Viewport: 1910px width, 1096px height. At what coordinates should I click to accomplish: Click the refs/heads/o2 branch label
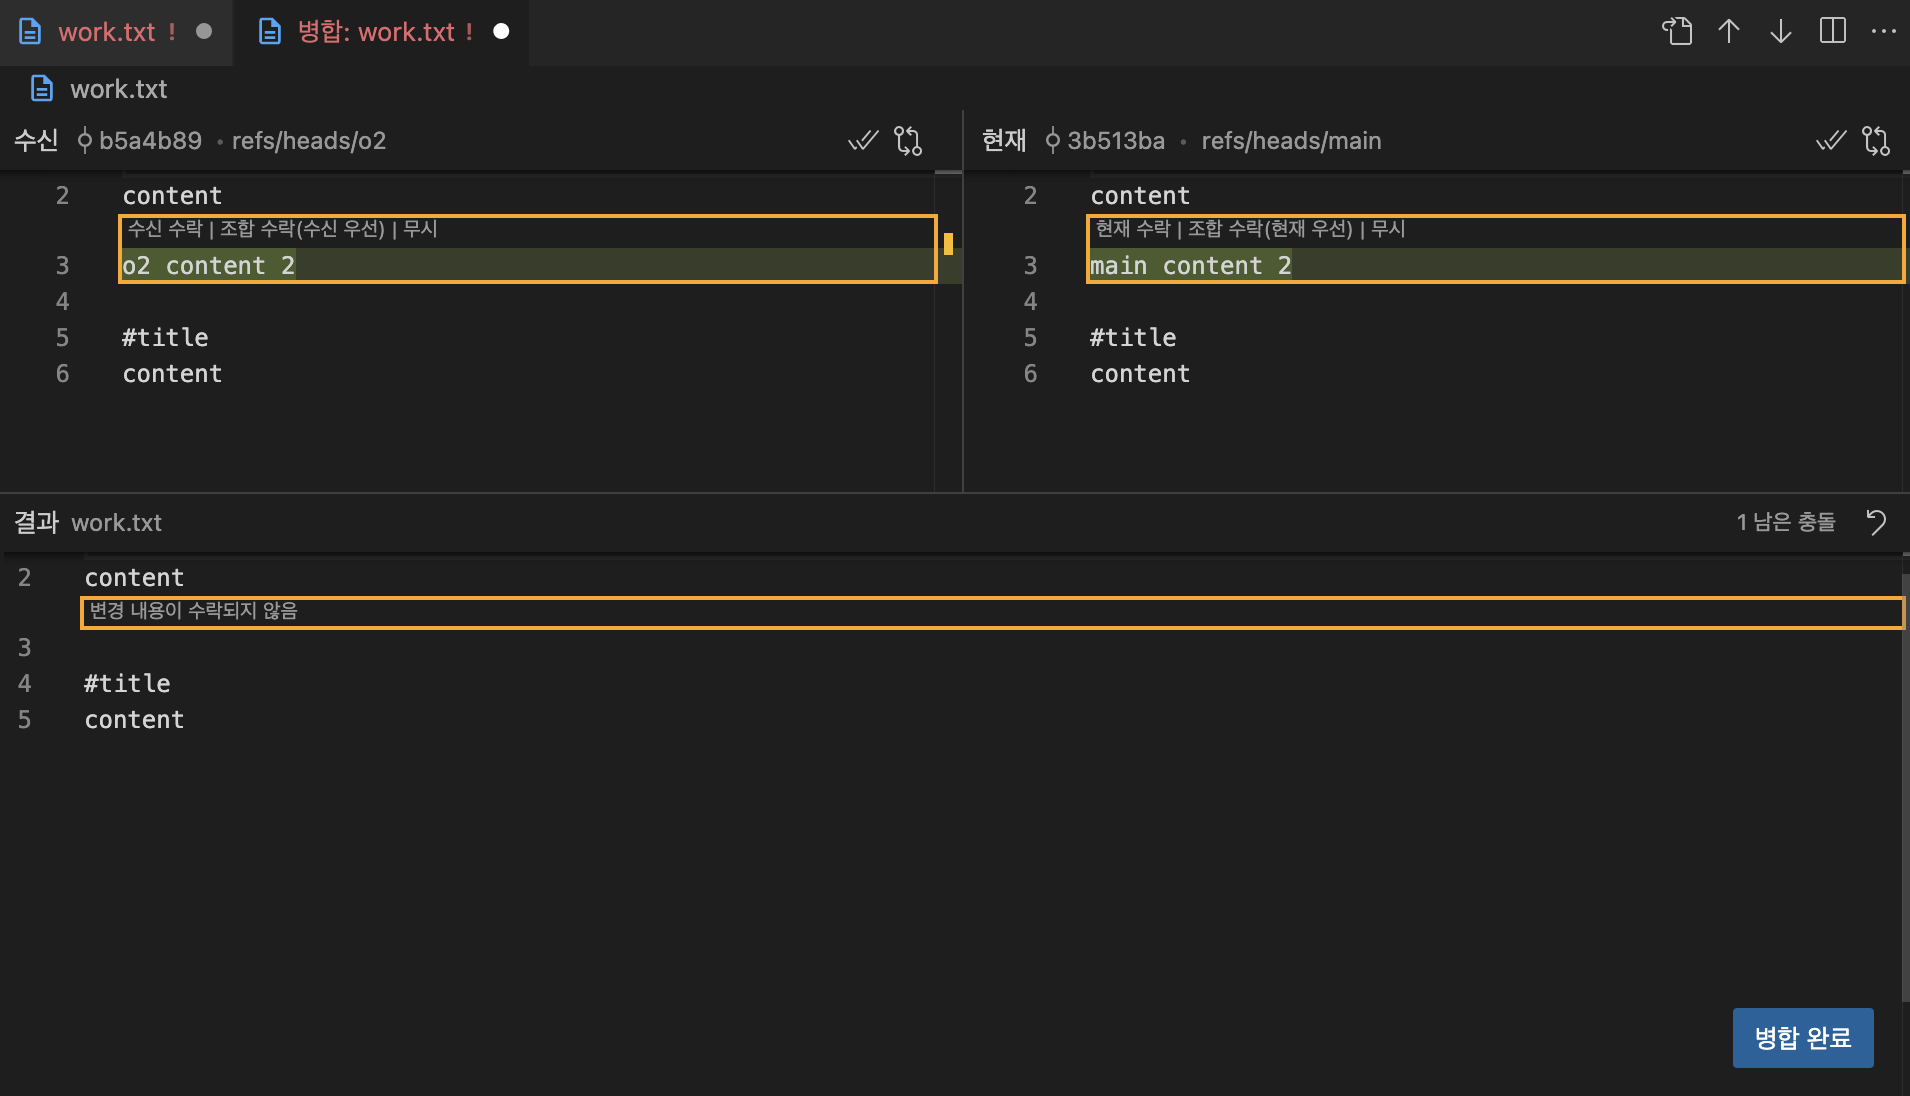point(309,141)
